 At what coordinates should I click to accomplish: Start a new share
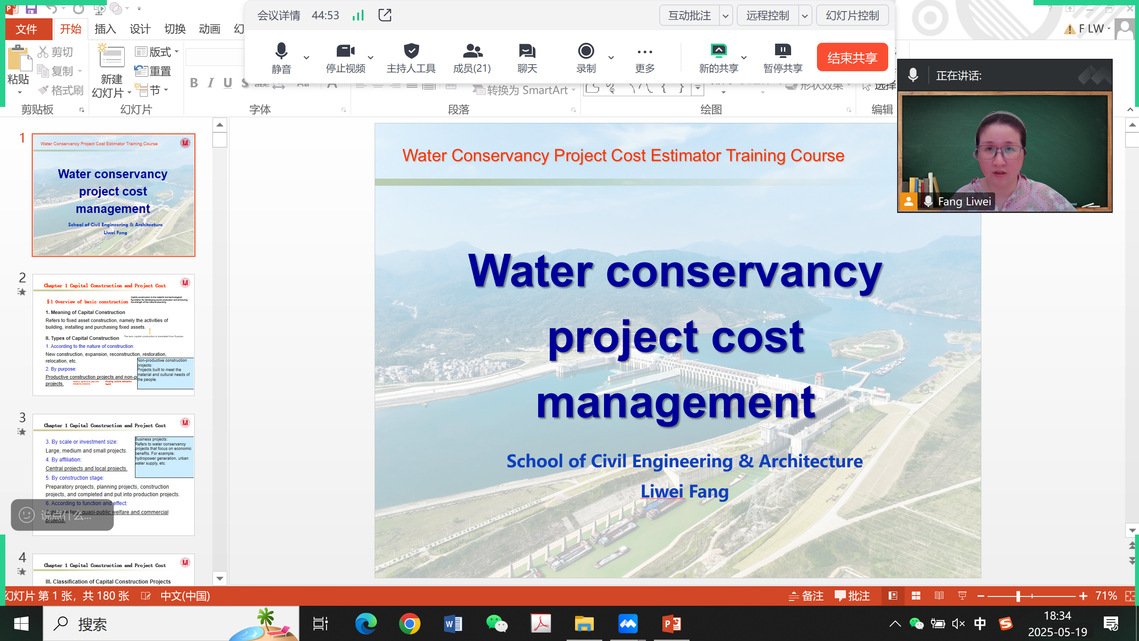tap(718, 58)
